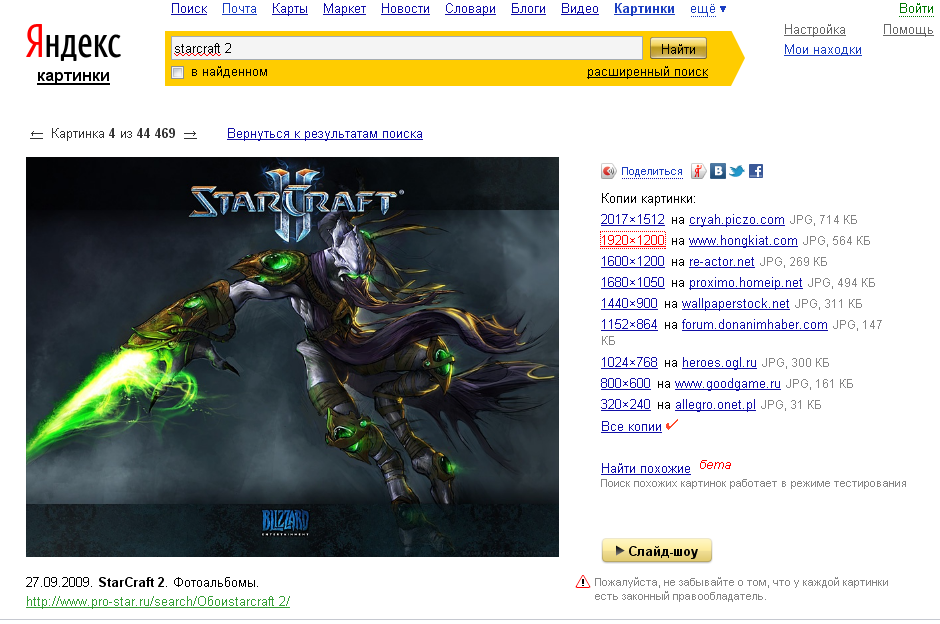The image size is (940, 624).
Task: Share via the VKontakte icon
Action: [x=718, y=171]
